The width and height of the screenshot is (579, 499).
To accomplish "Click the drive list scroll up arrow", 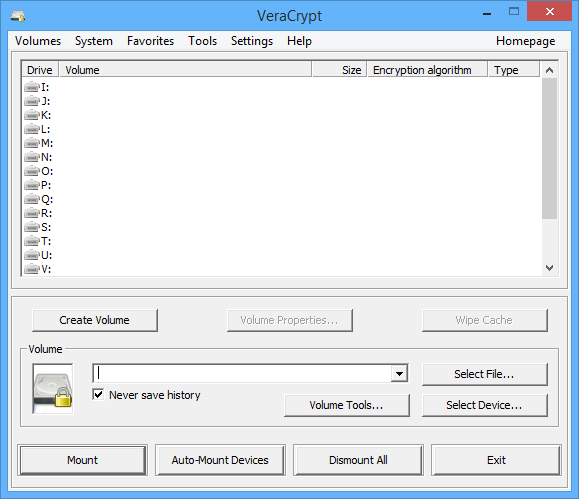I will click(549, 70).
